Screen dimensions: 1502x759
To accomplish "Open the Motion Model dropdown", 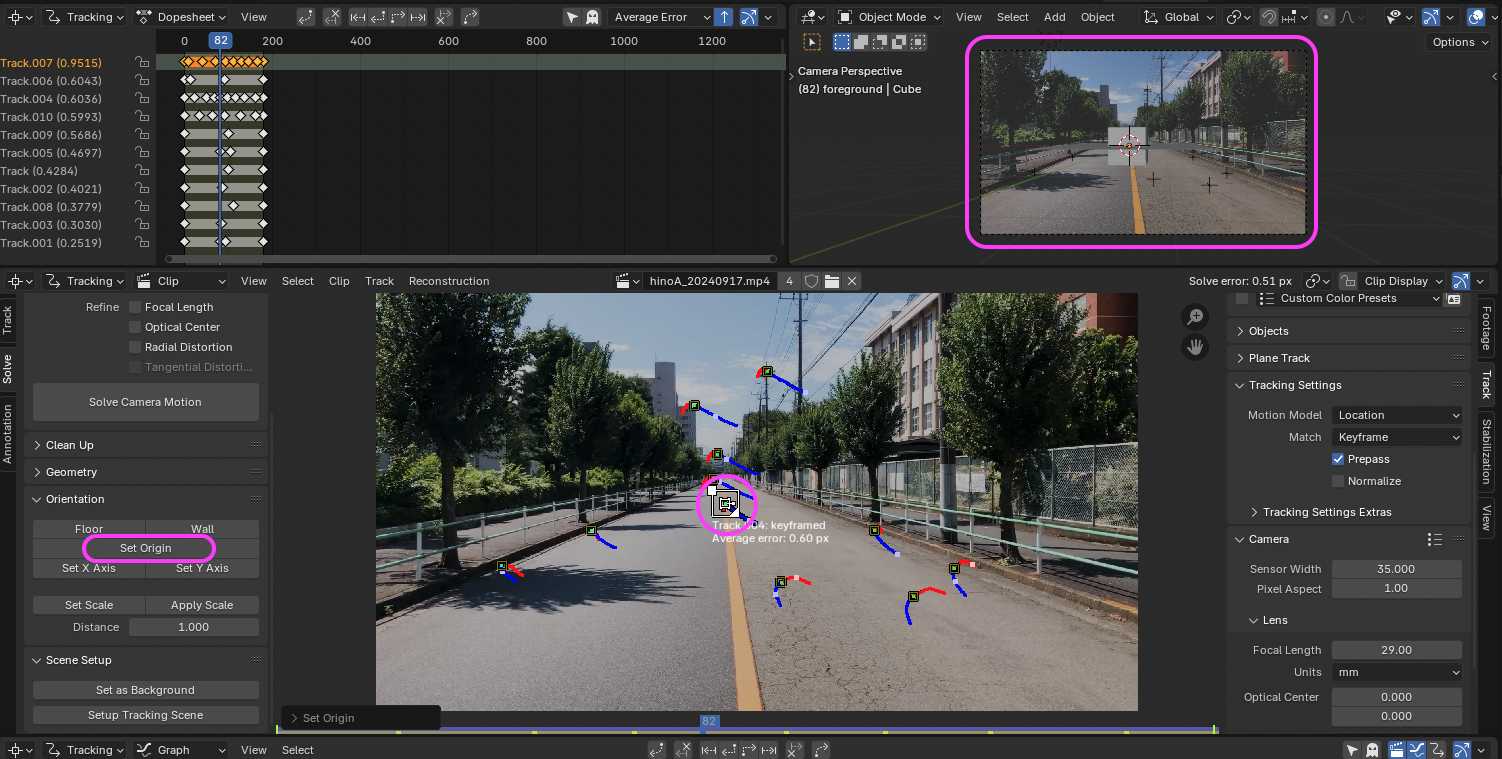I will point(1397,415).
